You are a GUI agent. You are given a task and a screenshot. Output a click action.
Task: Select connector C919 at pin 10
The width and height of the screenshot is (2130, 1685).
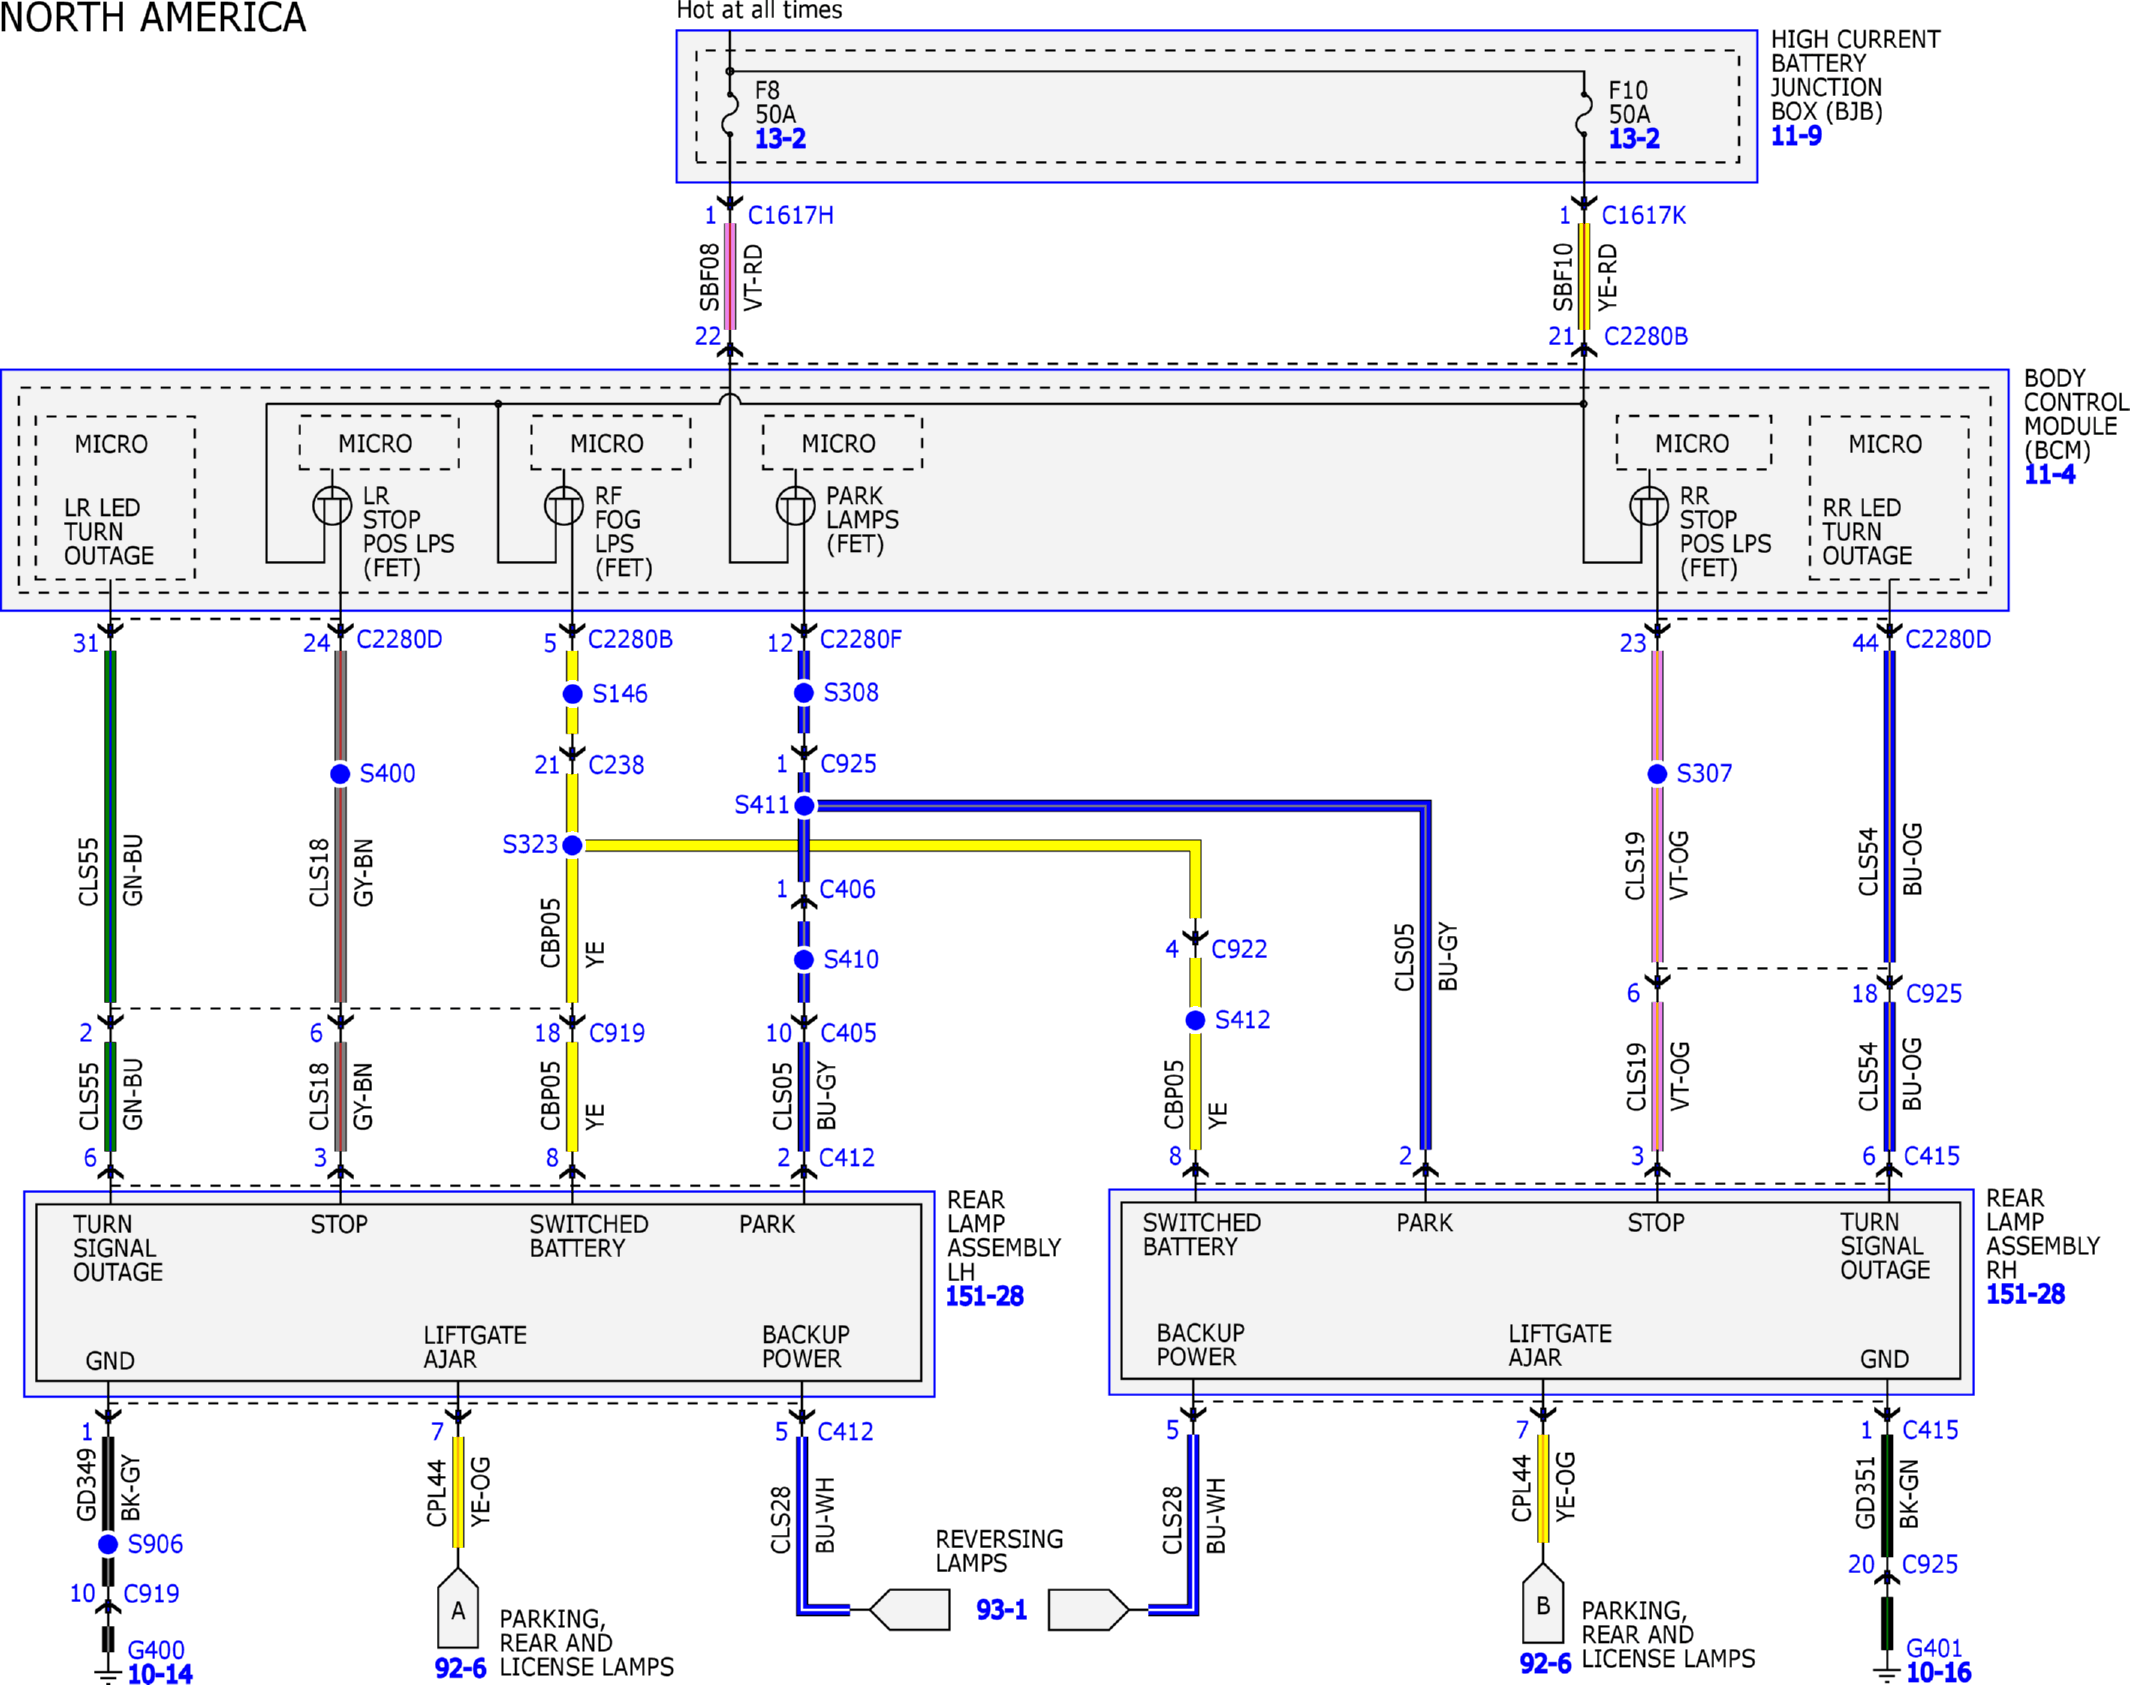pos(151,1593)
